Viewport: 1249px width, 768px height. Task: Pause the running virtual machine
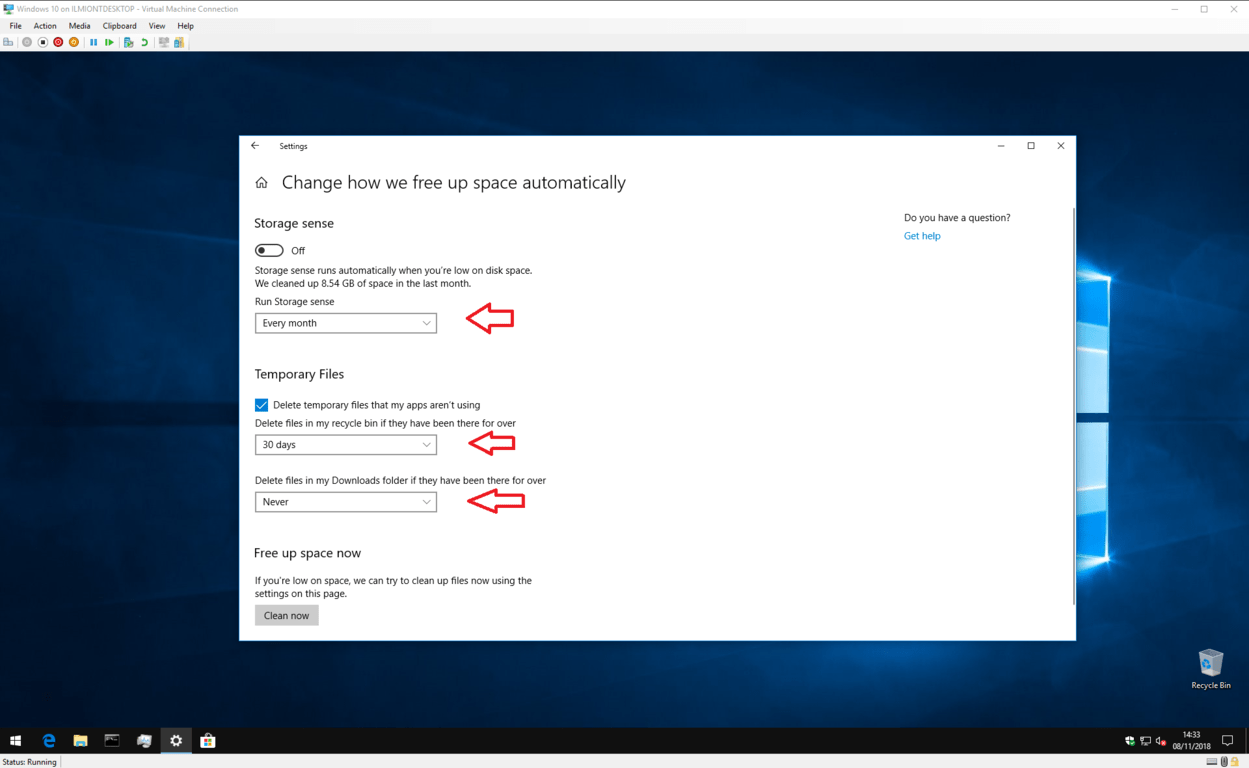[94, 43]
